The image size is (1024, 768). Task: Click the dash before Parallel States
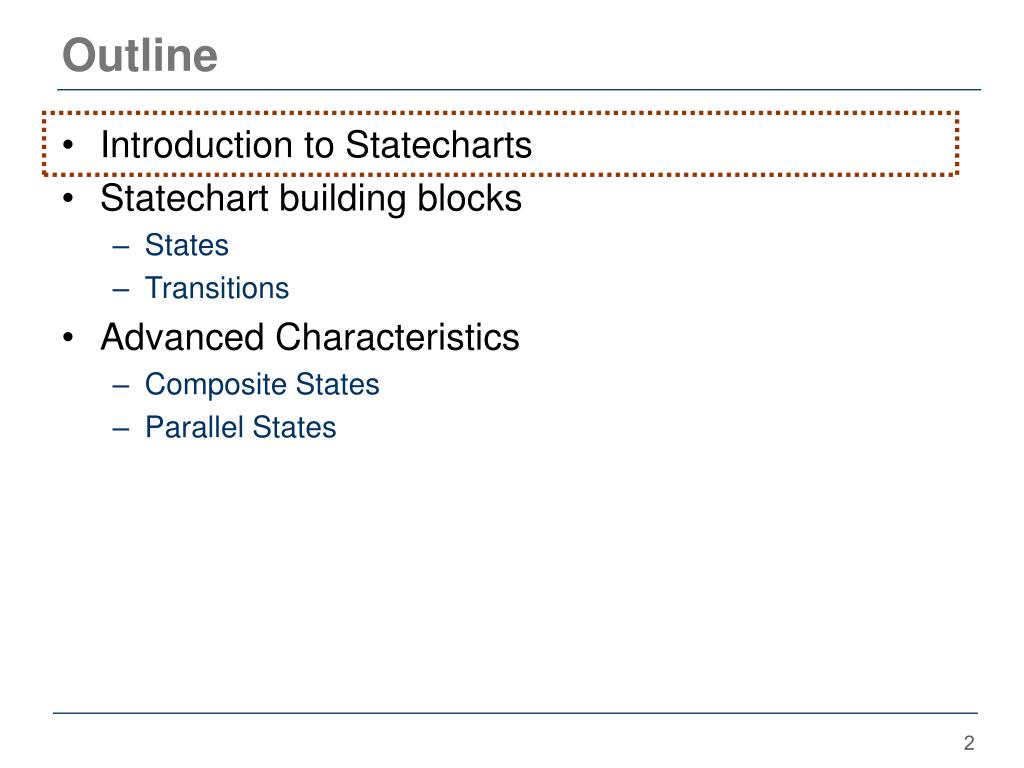click(121, 429)
